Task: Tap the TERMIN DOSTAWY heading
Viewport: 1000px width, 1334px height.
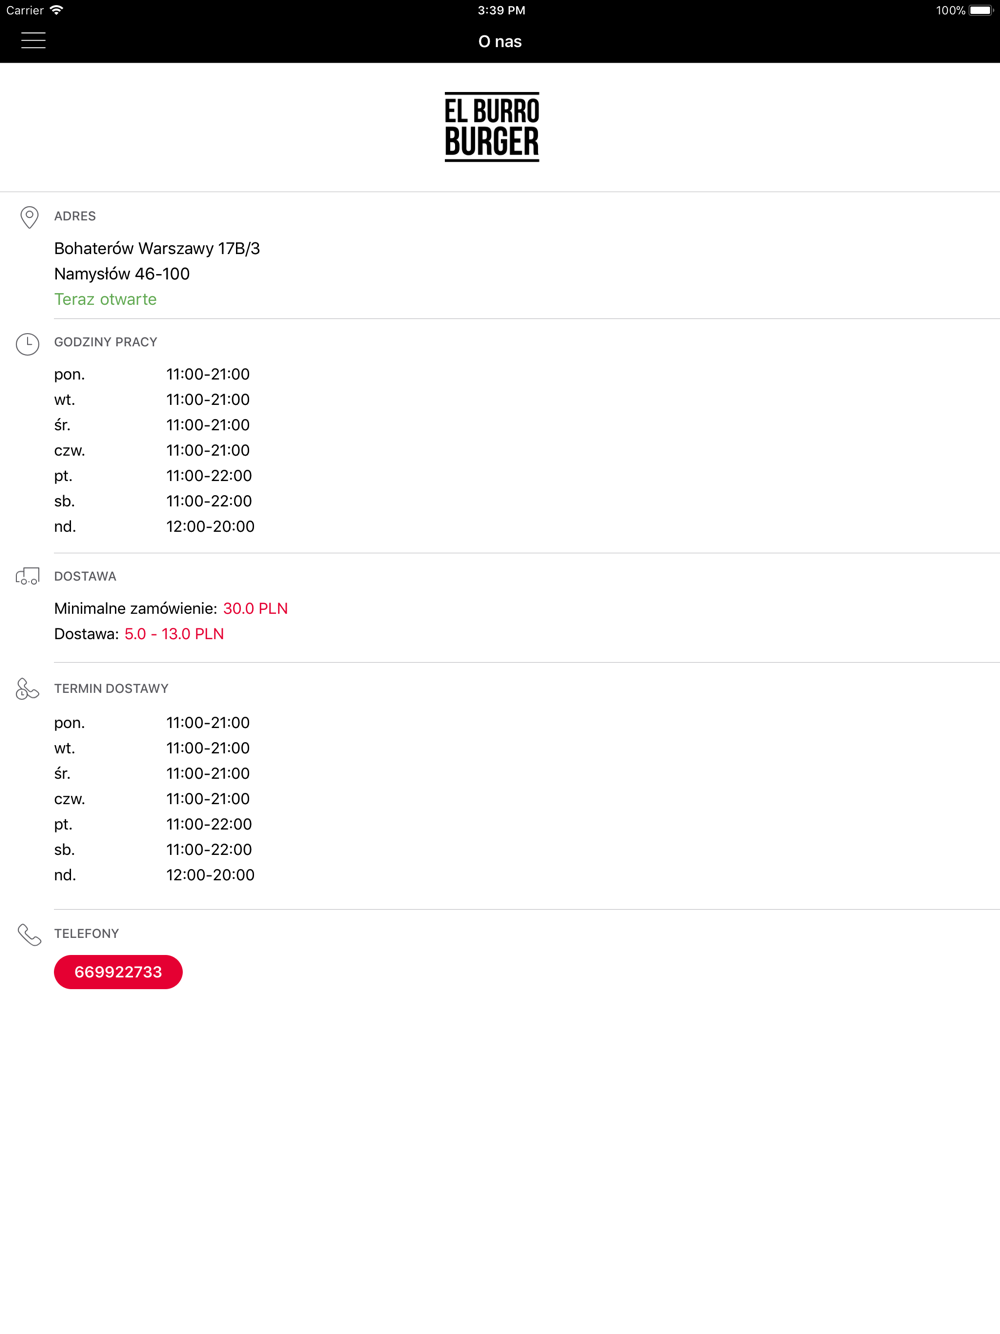Action: point(111,688)
